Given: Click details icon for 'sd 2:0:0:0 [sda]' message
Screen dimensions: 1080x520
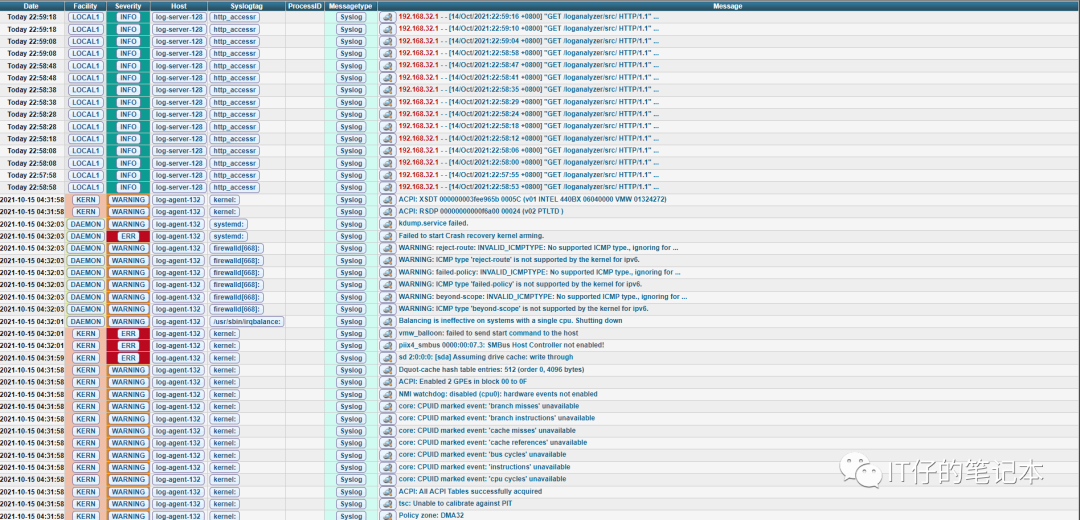Looking at the screenshot, I should 388,358.
